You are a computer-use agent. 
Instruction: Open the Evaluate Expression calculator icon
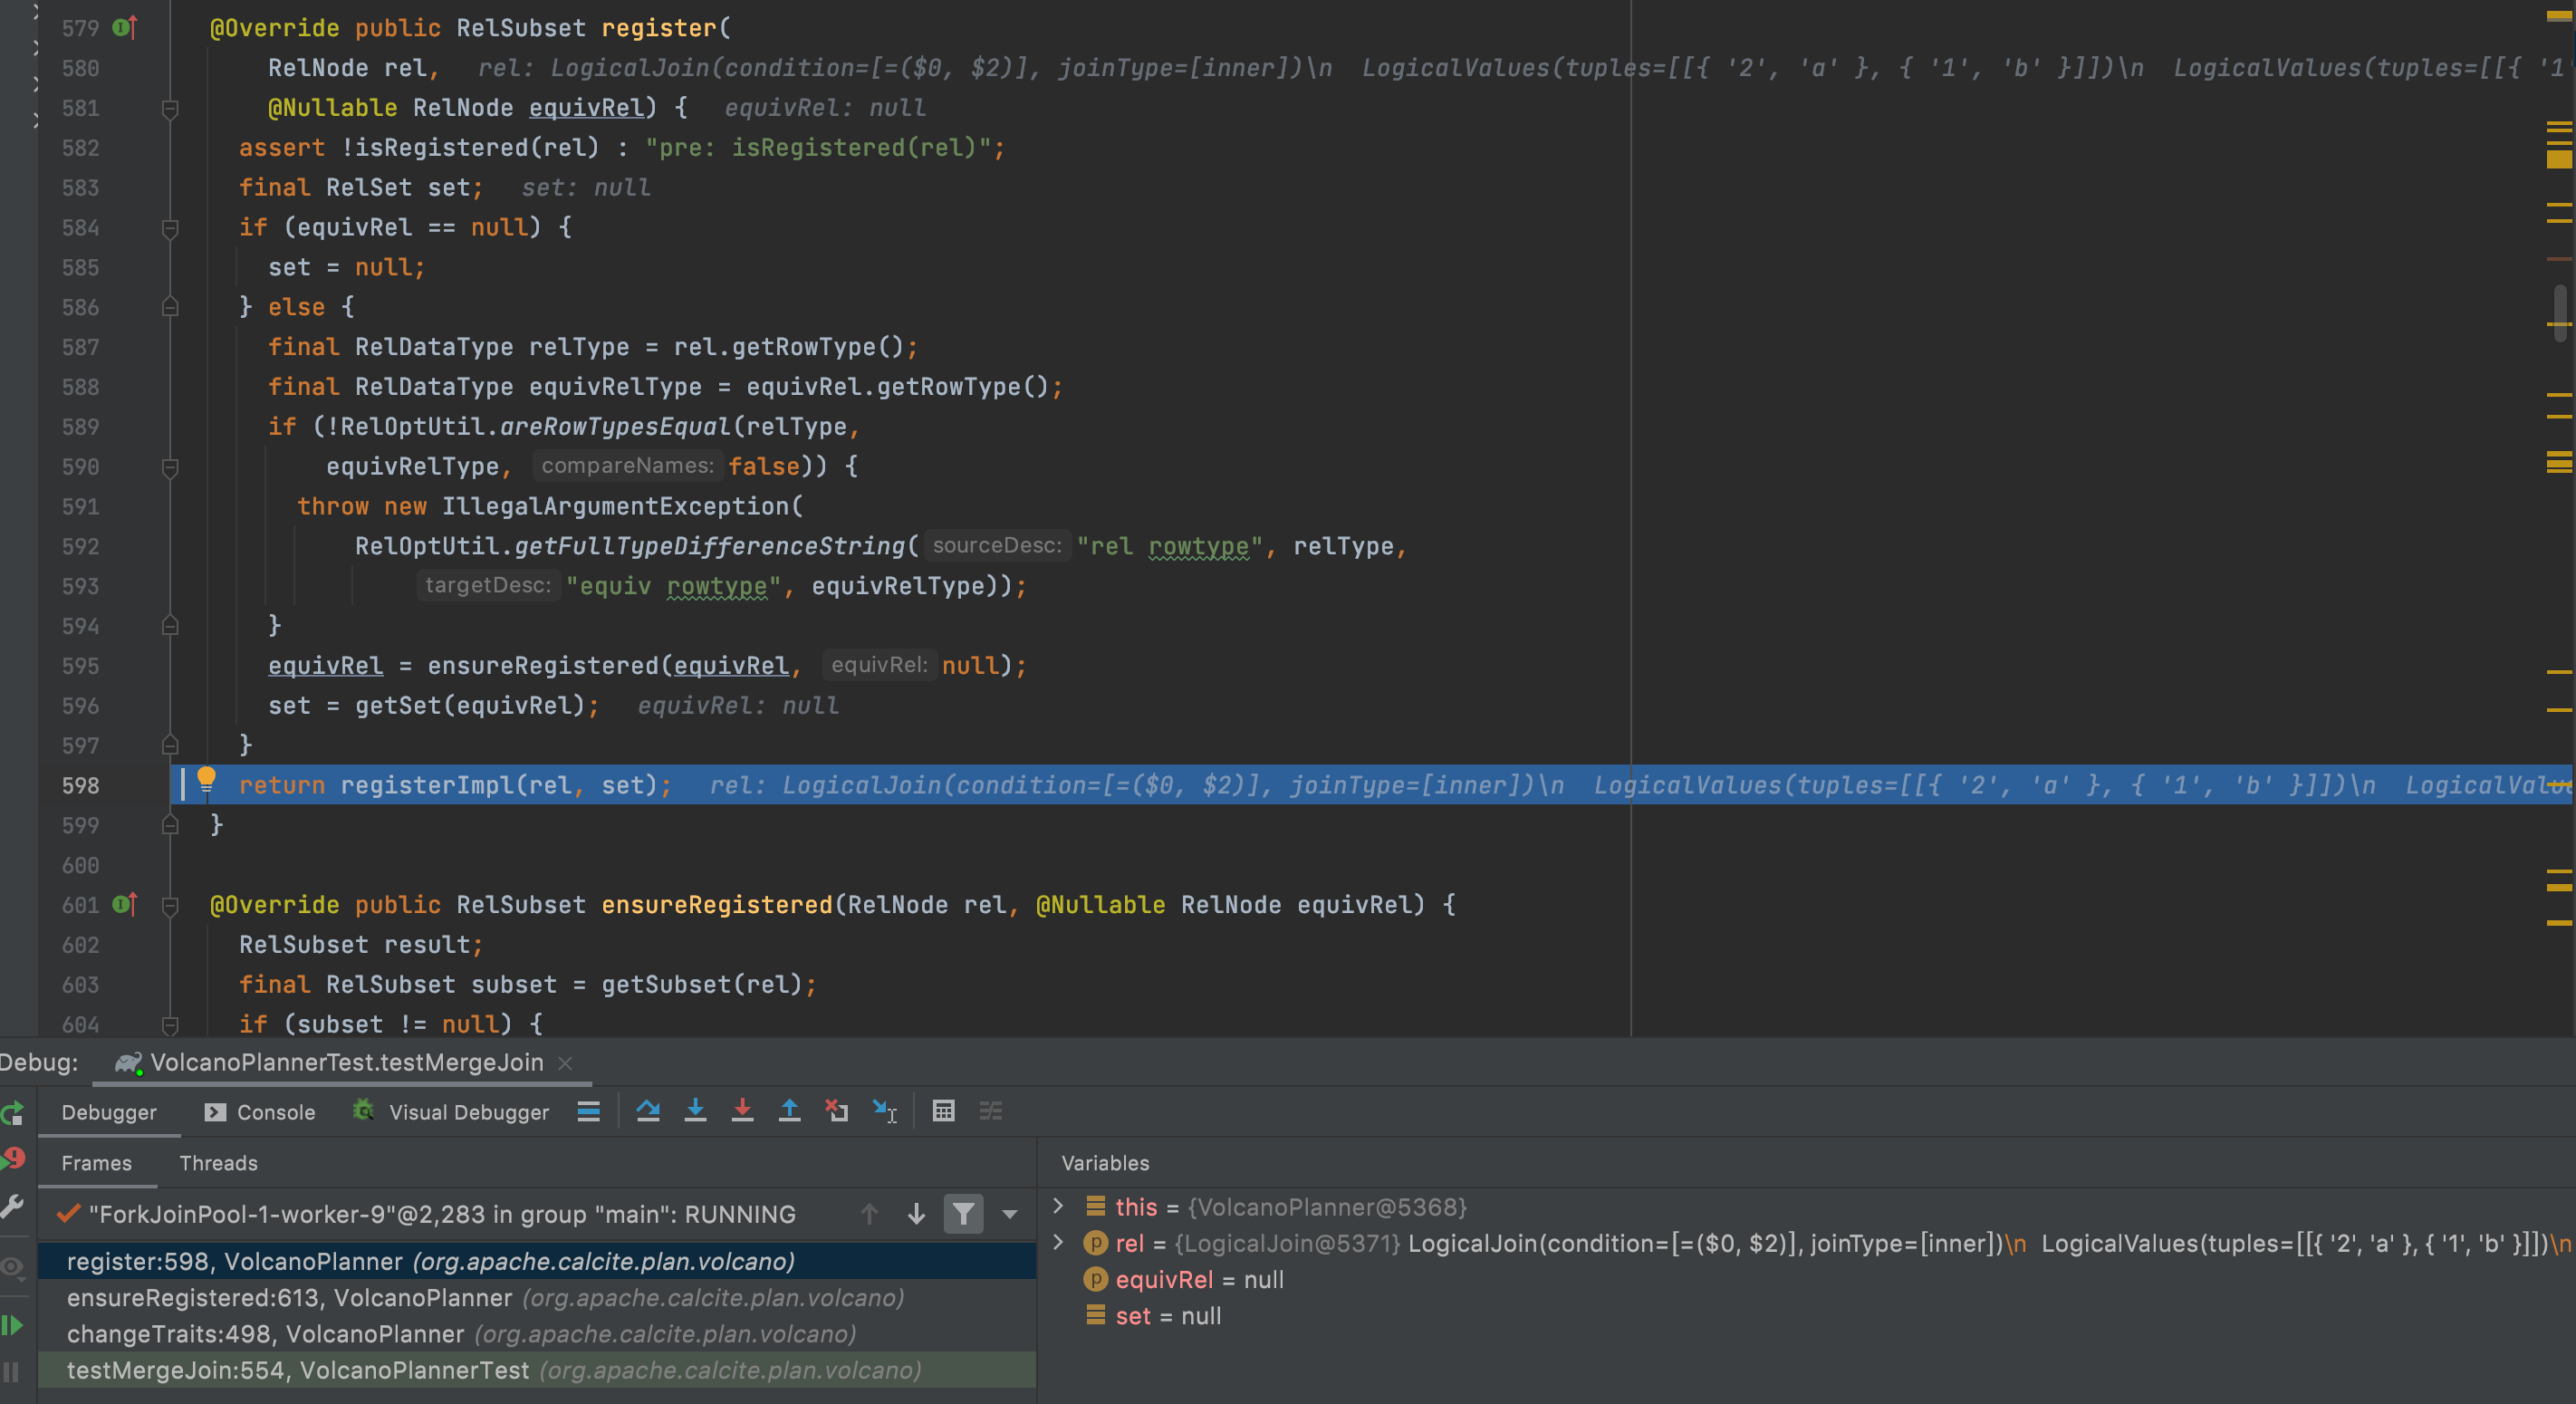pyautogui.click(x=943, y=1111)
